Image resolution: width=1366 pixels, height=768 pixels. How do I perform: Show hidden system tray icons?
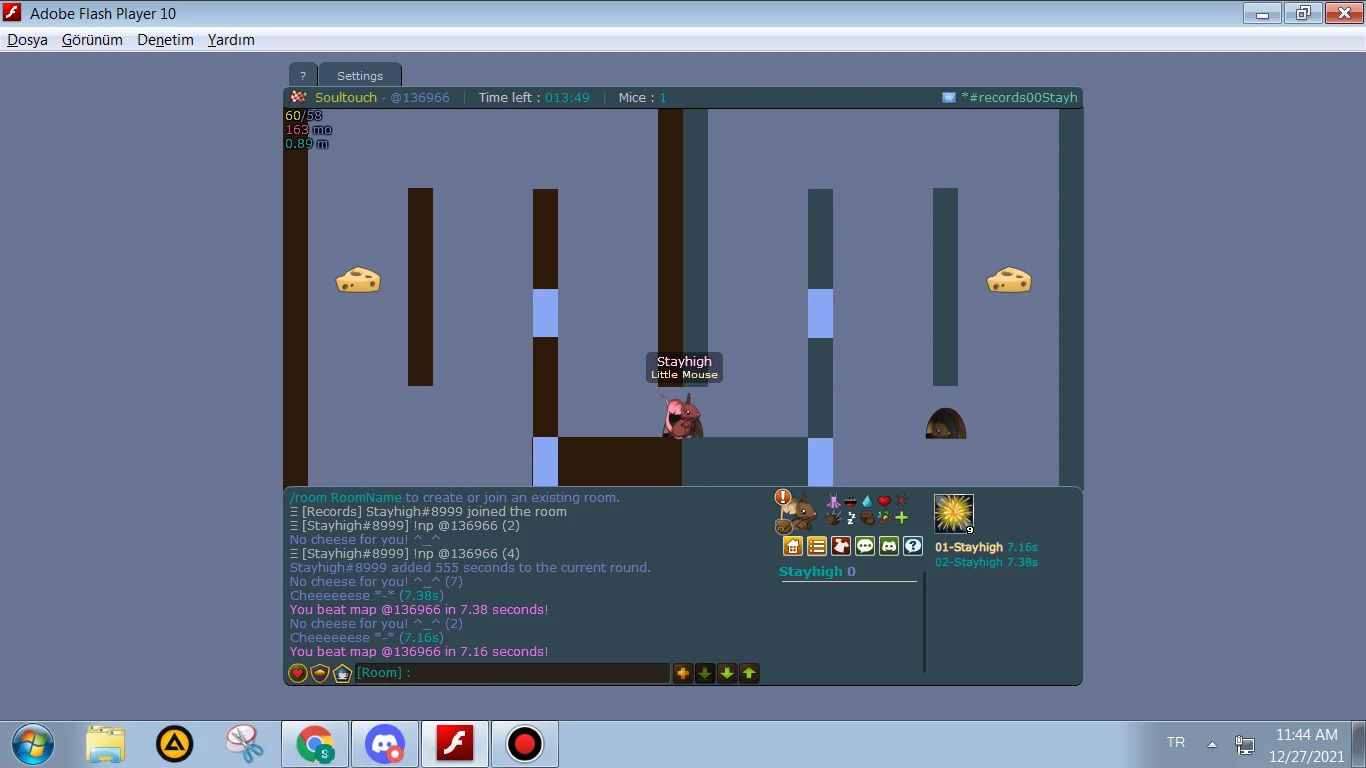(1212, 744)
